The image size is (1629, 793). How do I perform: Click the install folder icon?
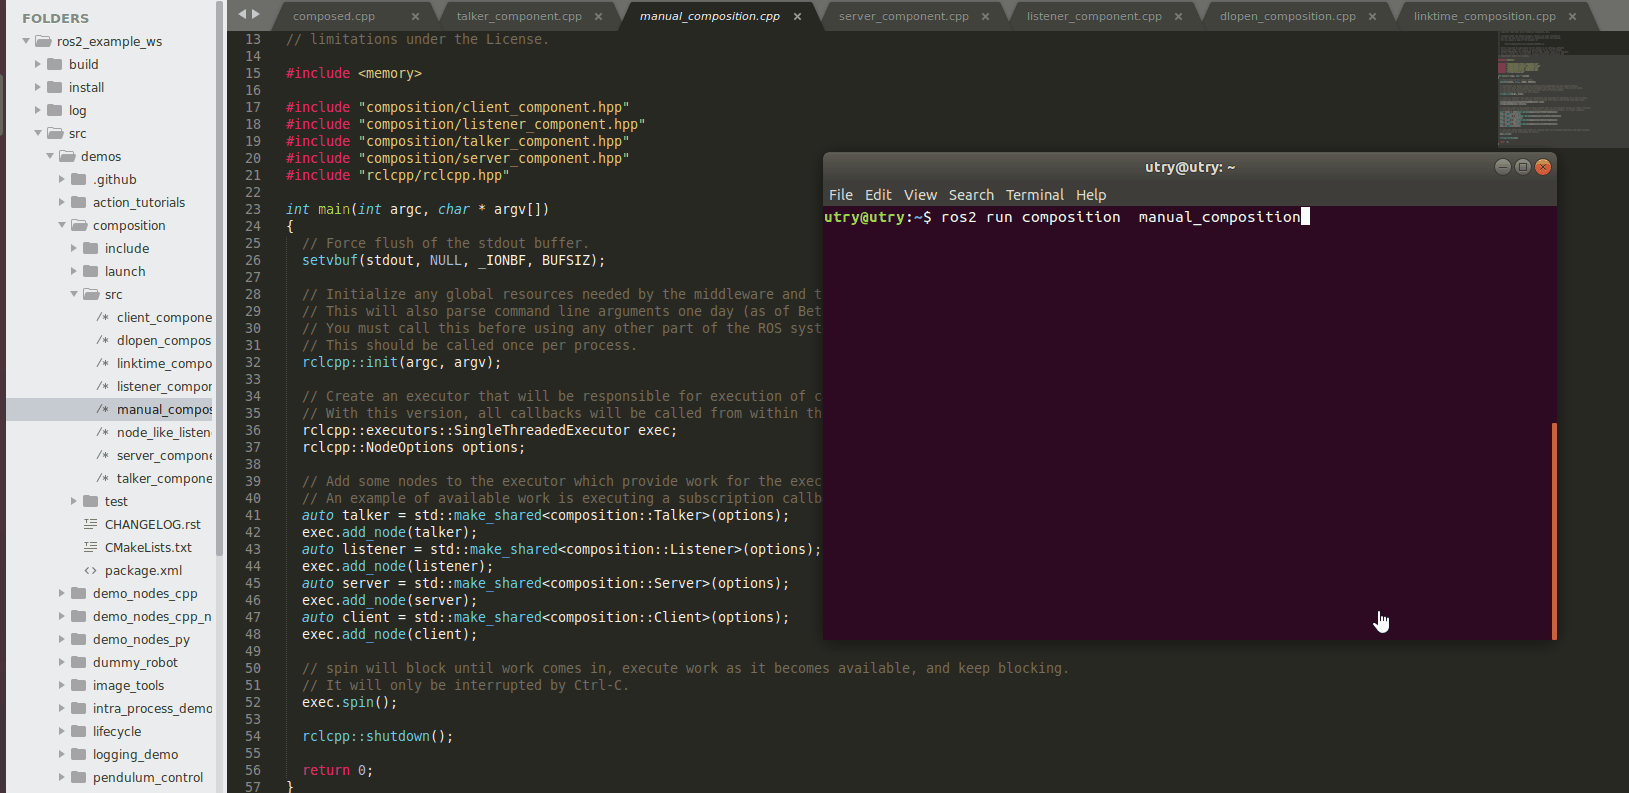pyautogui.click(x=55, y=87)
